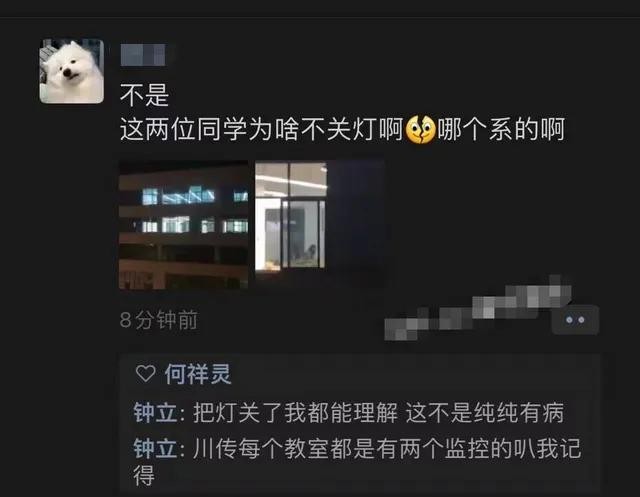Reply to comment starting "川传每个教室"
Image resolution: width=640 pixels, height=497 pixels.
point(358,462)
